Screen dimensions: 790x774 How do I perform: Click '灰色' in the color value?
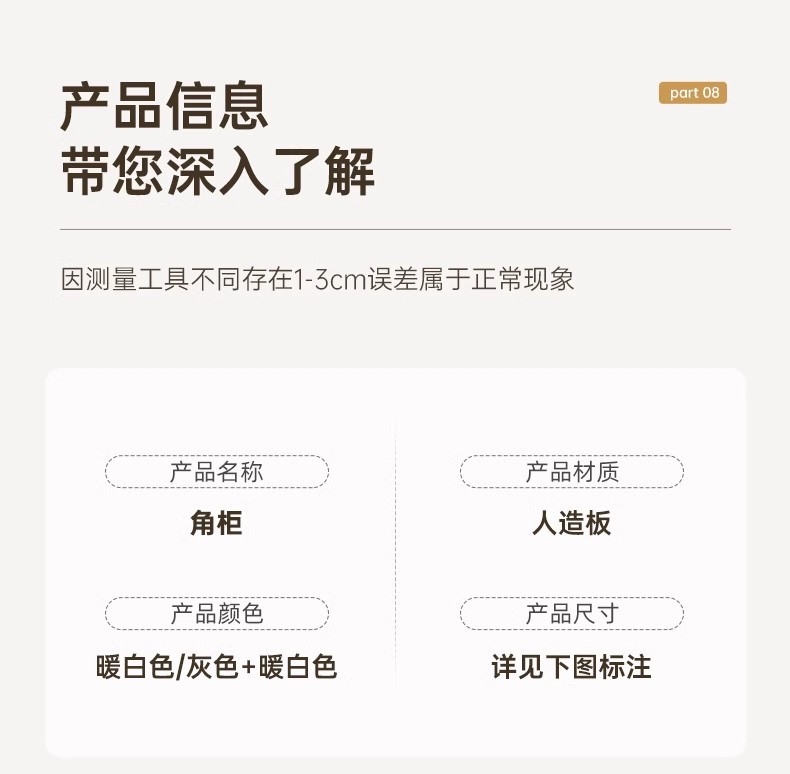pos(209,667)
